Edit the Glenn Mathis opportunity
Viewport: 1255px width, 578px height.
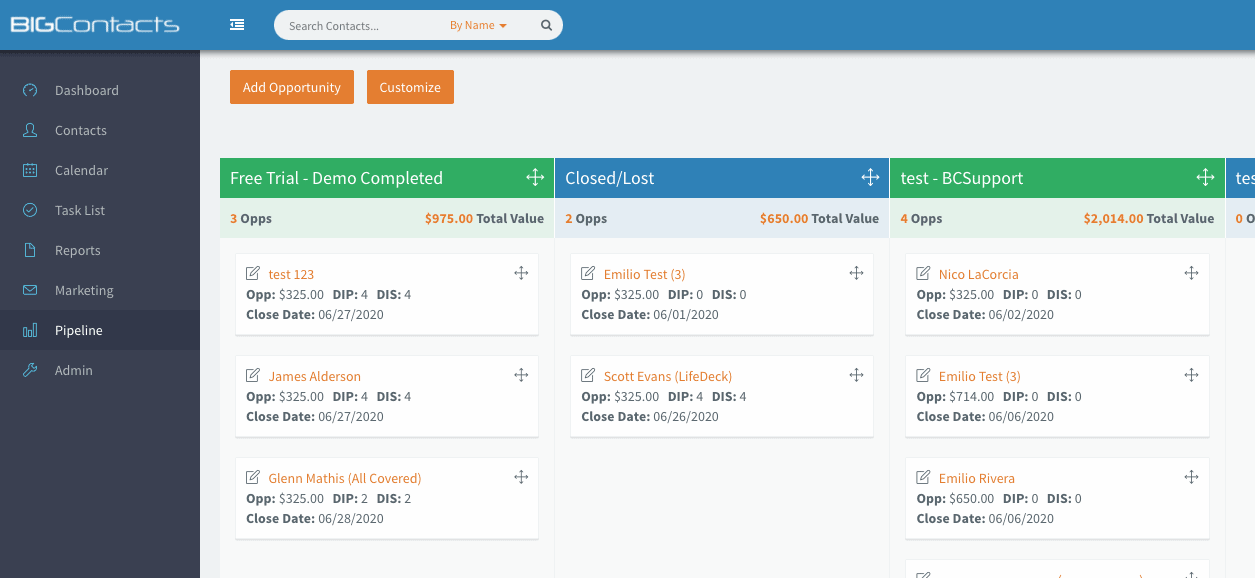pyautogui.click(x=253, y=477)
